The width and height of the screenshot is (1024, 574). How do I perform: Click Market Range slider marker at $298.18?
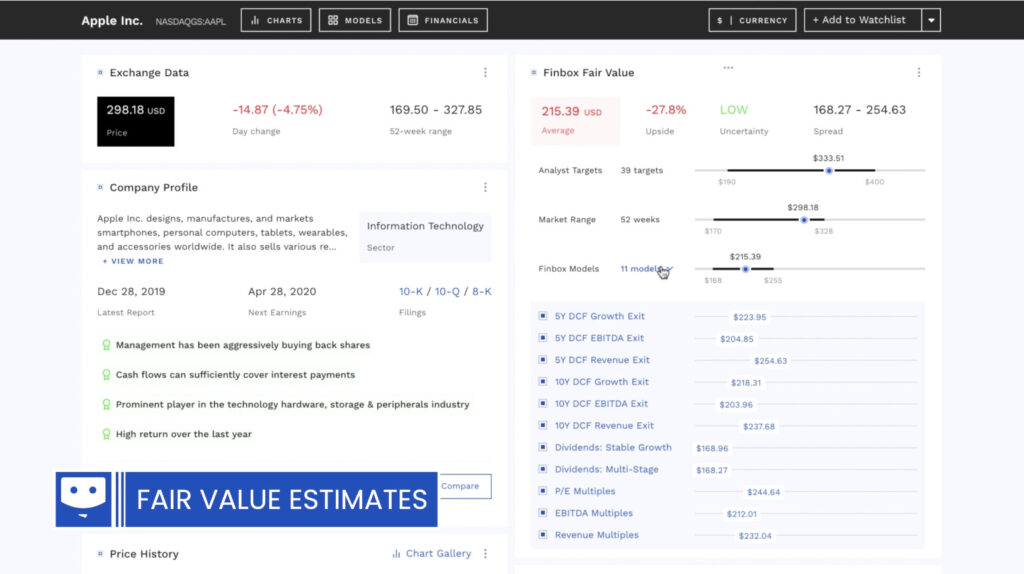point(804,220)
